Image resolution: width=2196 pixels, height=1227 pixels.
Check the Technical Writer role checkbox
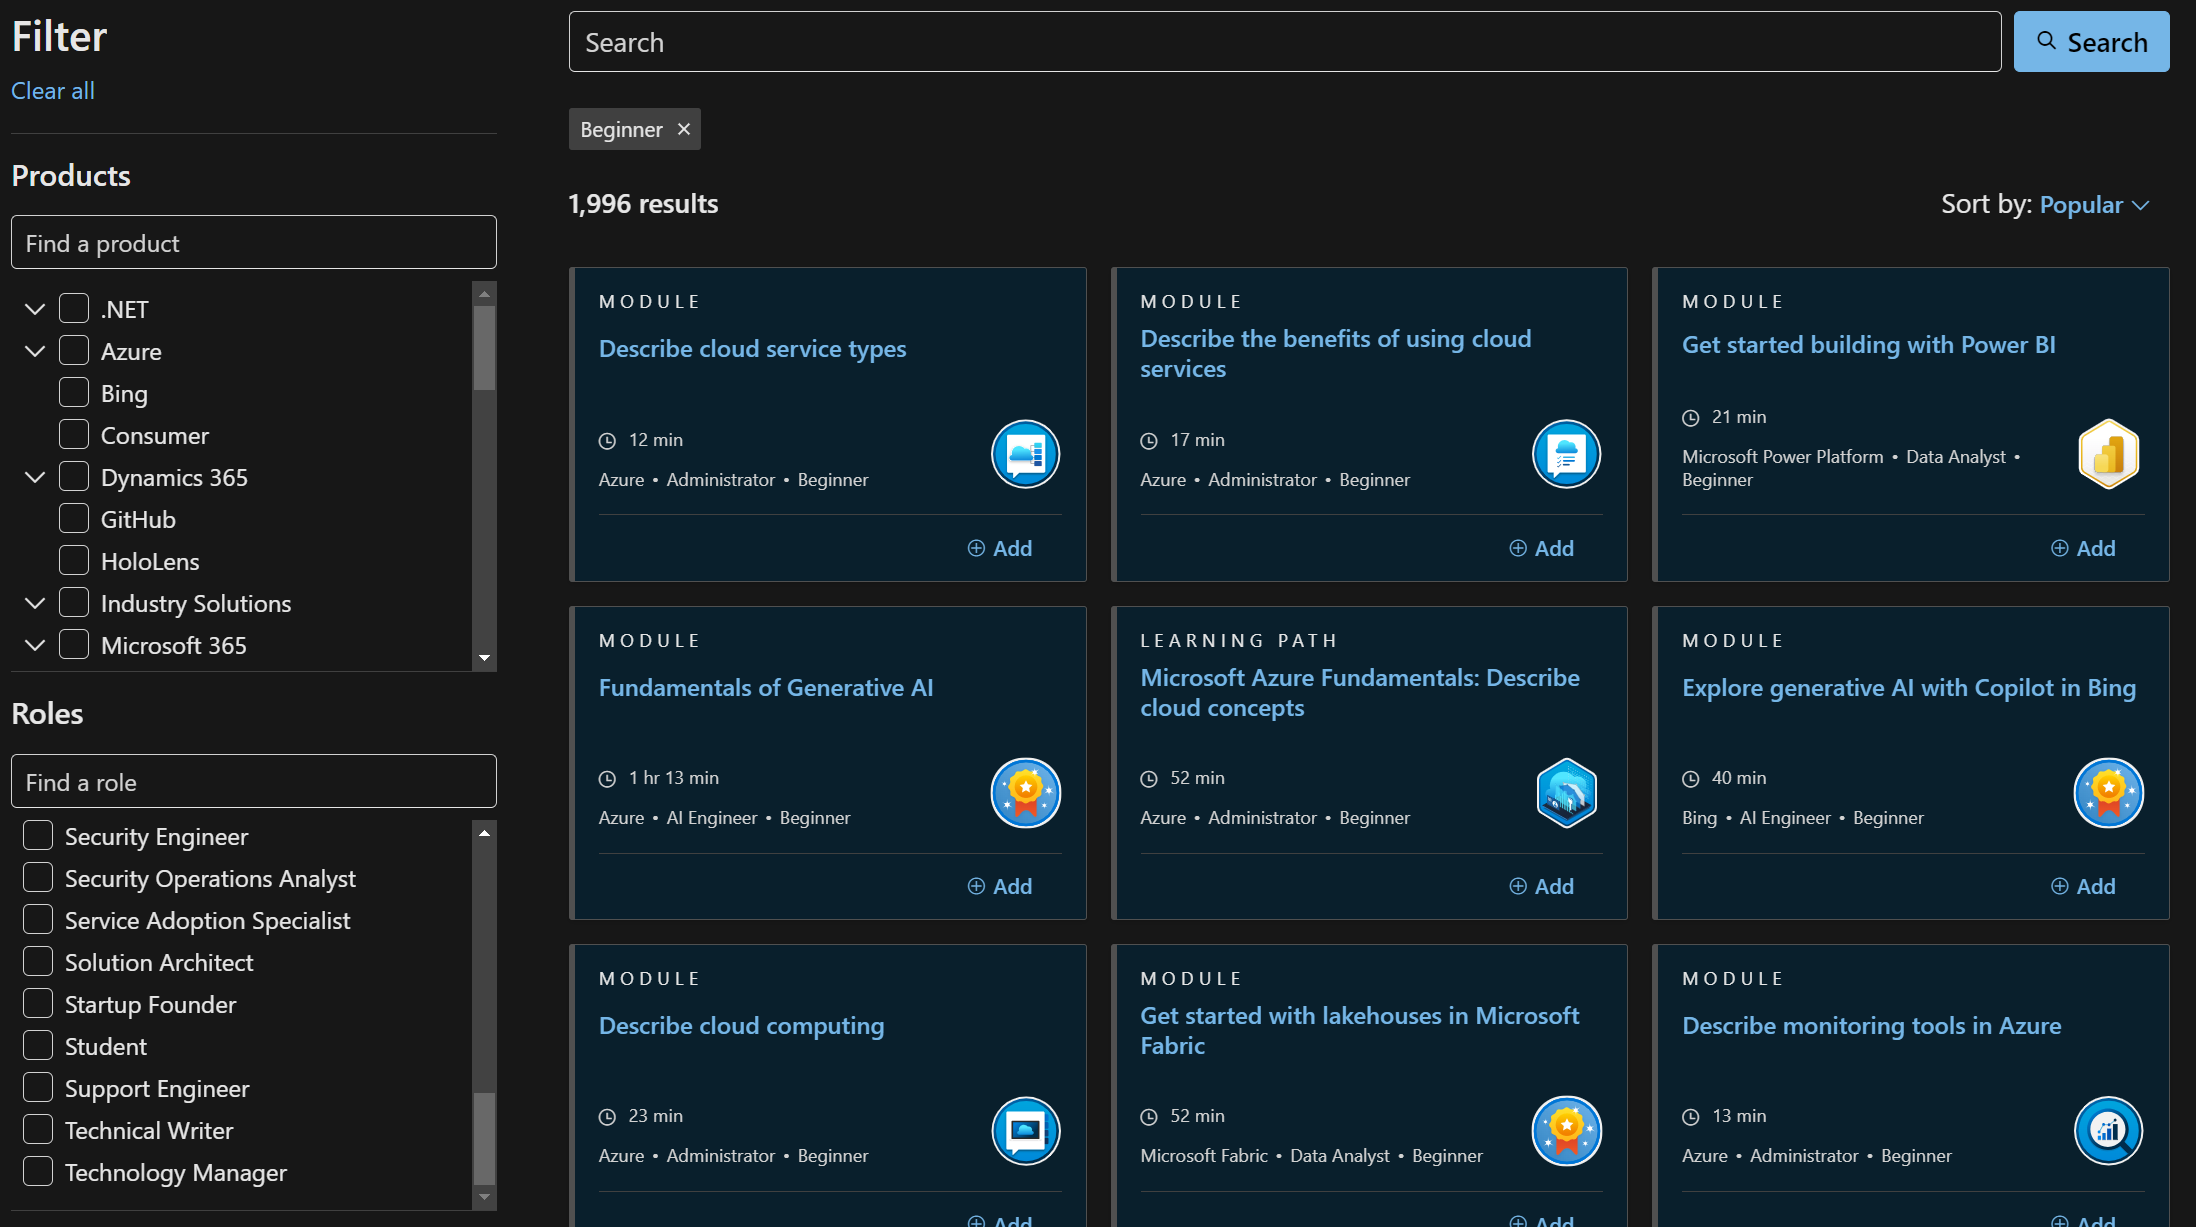[x=38, y=1129]
